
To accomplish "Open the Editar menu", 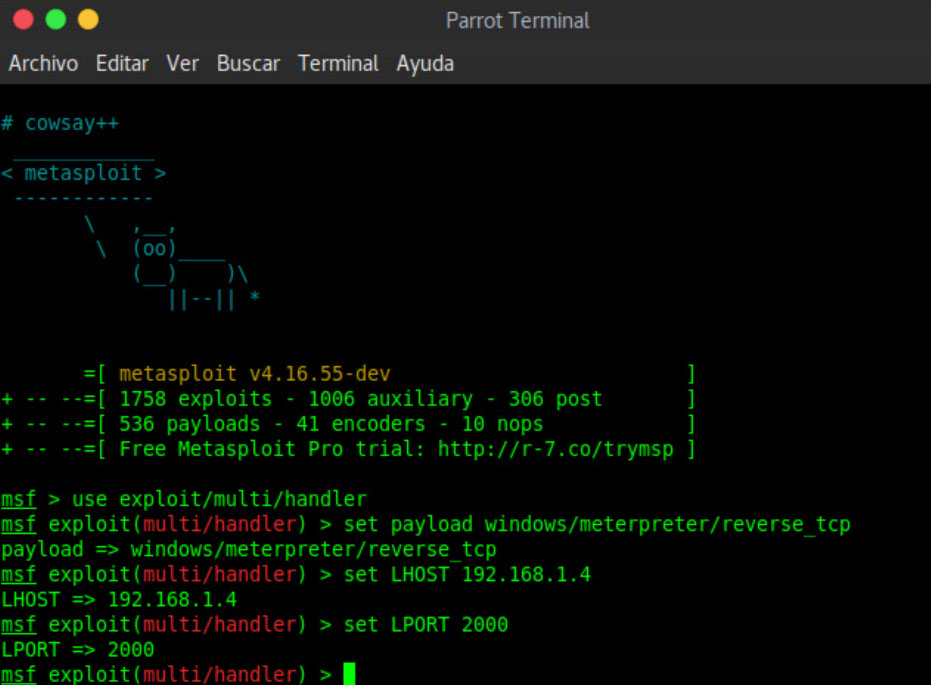I will pos(122,64).
